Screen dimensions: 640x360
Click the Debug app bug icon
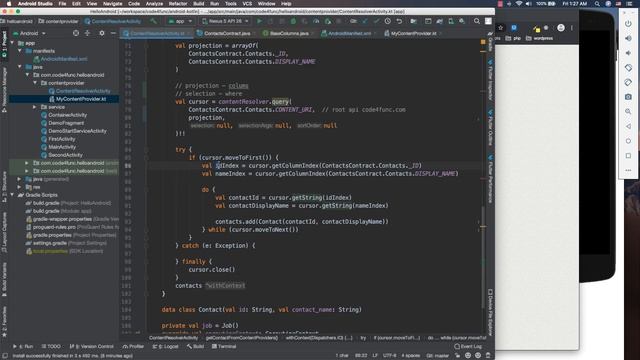pyautogui.click(x=293, y=21)
